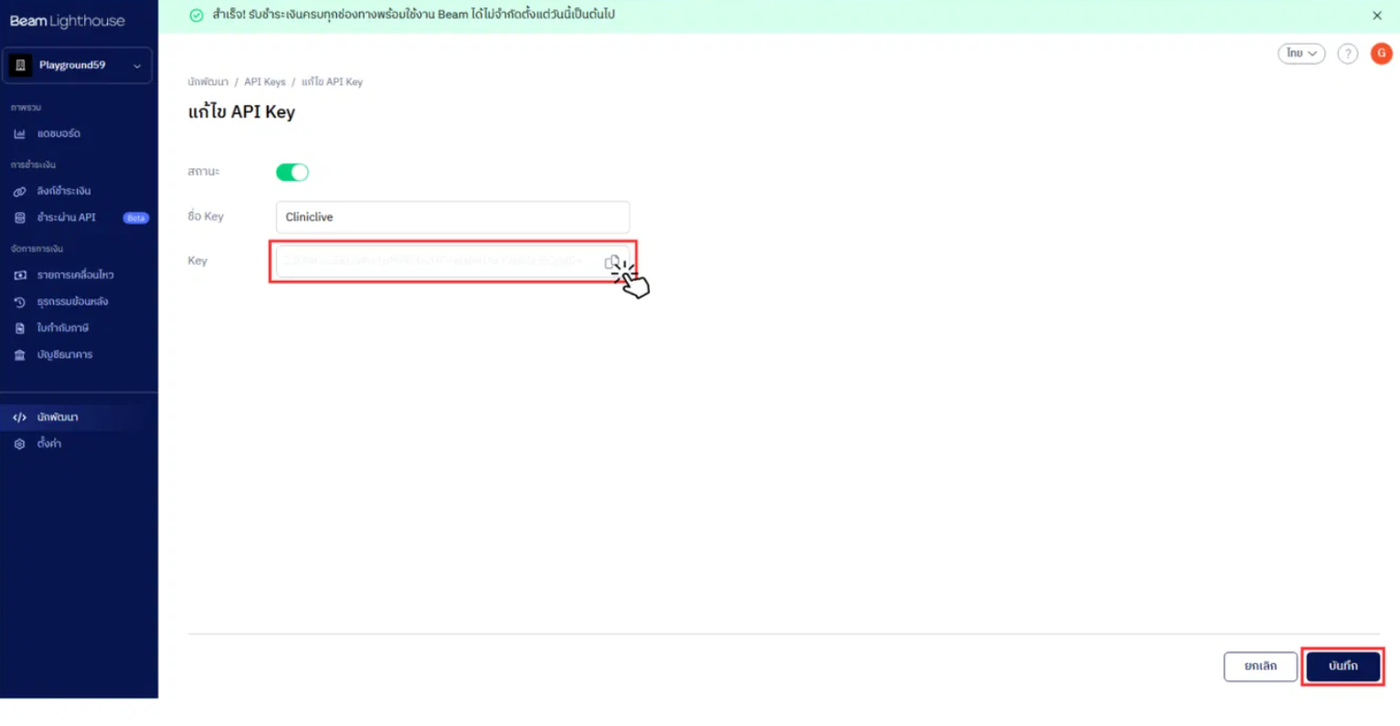Click the ชื่อ Key field containing Cliniclive
This screenshot has width=1400, height=726.
pyautogui.click(x=453, y=217)
